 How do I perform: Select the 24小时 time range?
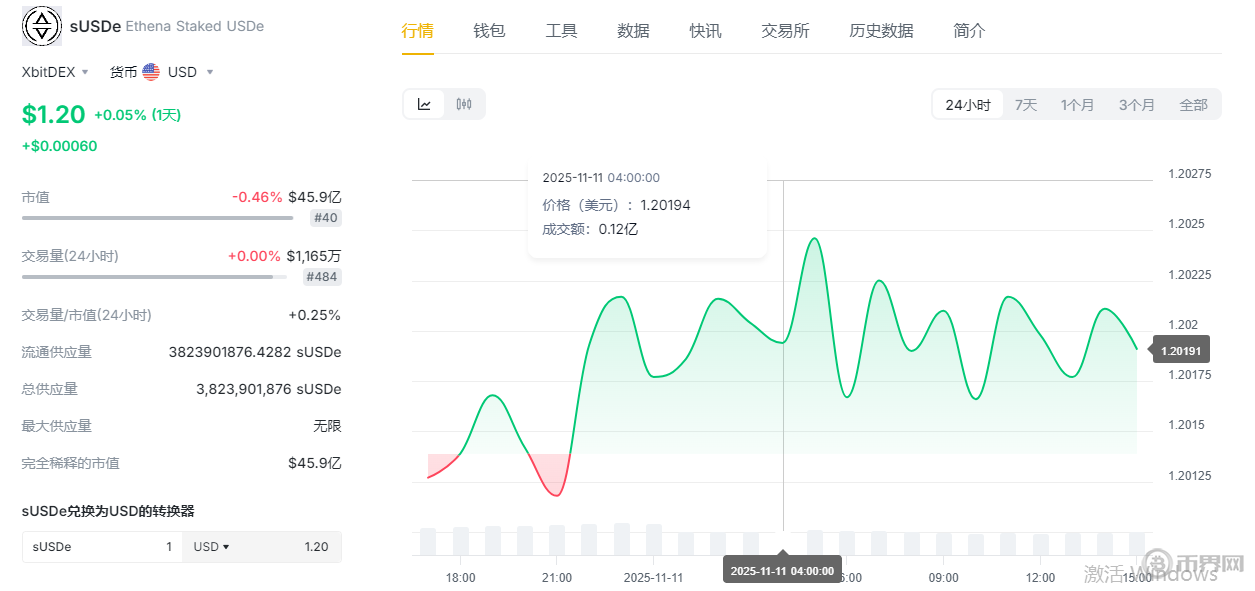point(968,104)
